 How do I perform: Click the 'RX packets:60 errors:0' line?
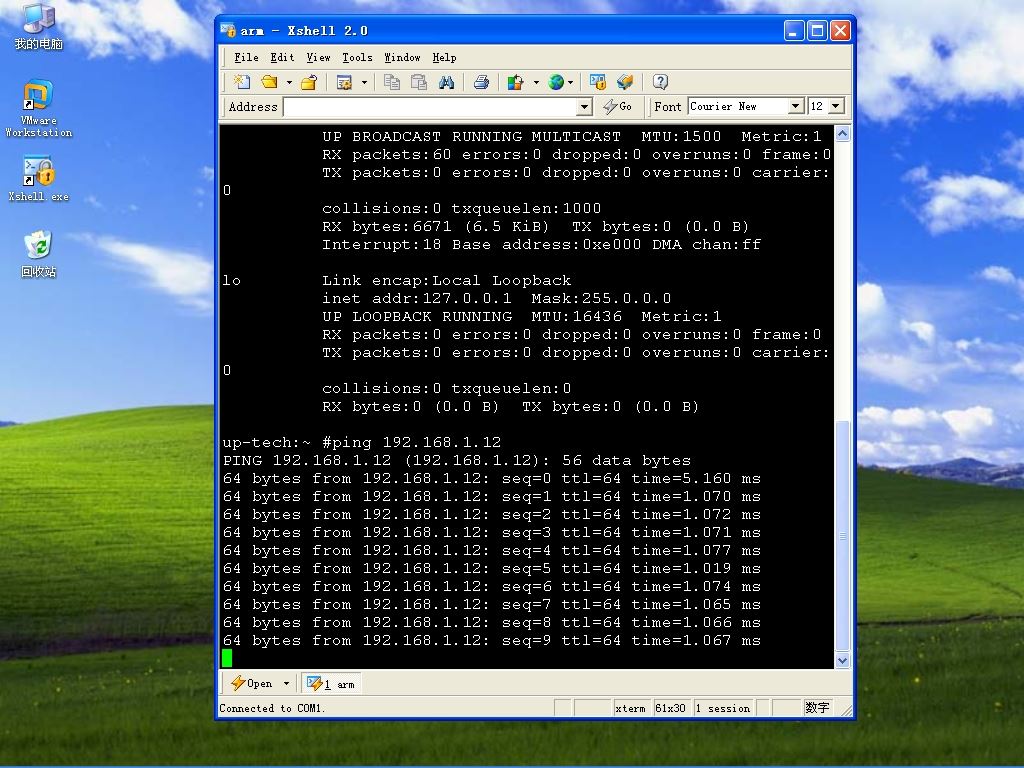point(577,155)
